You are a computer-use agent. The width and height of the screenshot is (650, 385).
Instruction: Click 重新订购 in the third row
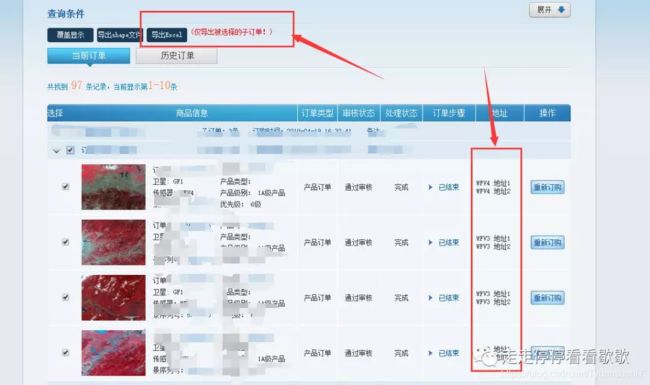pos(548,298)
